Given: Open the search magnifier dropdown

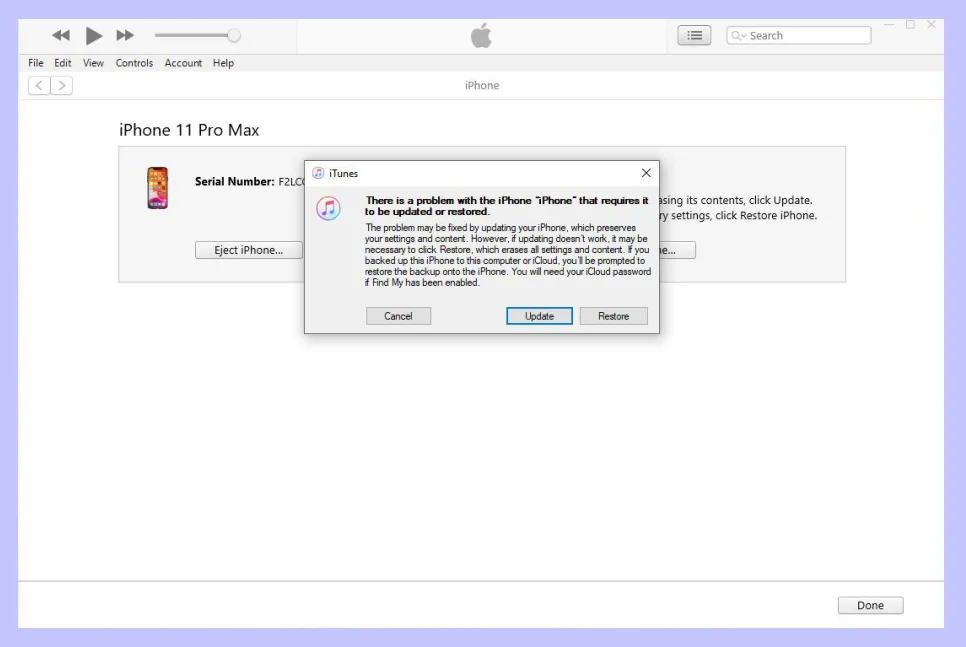Looking at the screenshot, I should pyautogui.click(x=738, y=36).
